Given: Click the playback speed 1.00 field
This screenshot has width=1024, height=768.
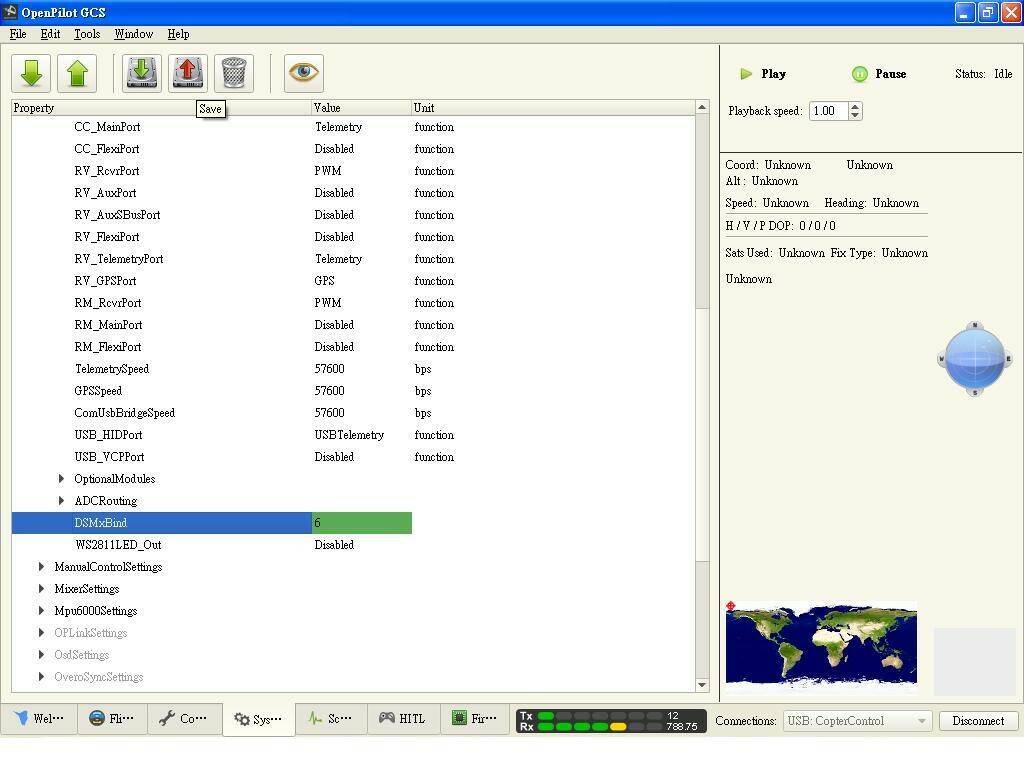Looking at the screenshot, I should (x=829, y=111).
